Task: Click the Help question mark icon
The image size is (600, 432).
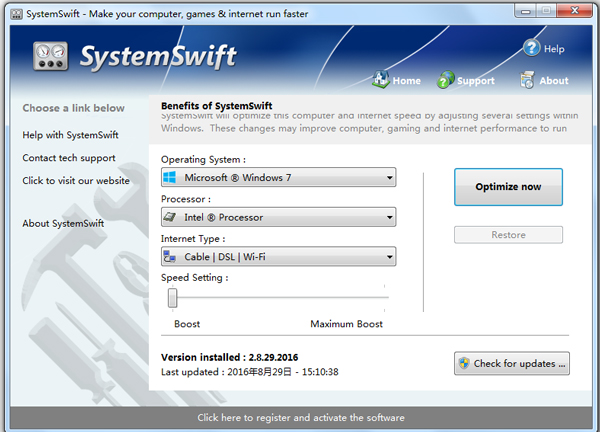Action: click(531, 48)
